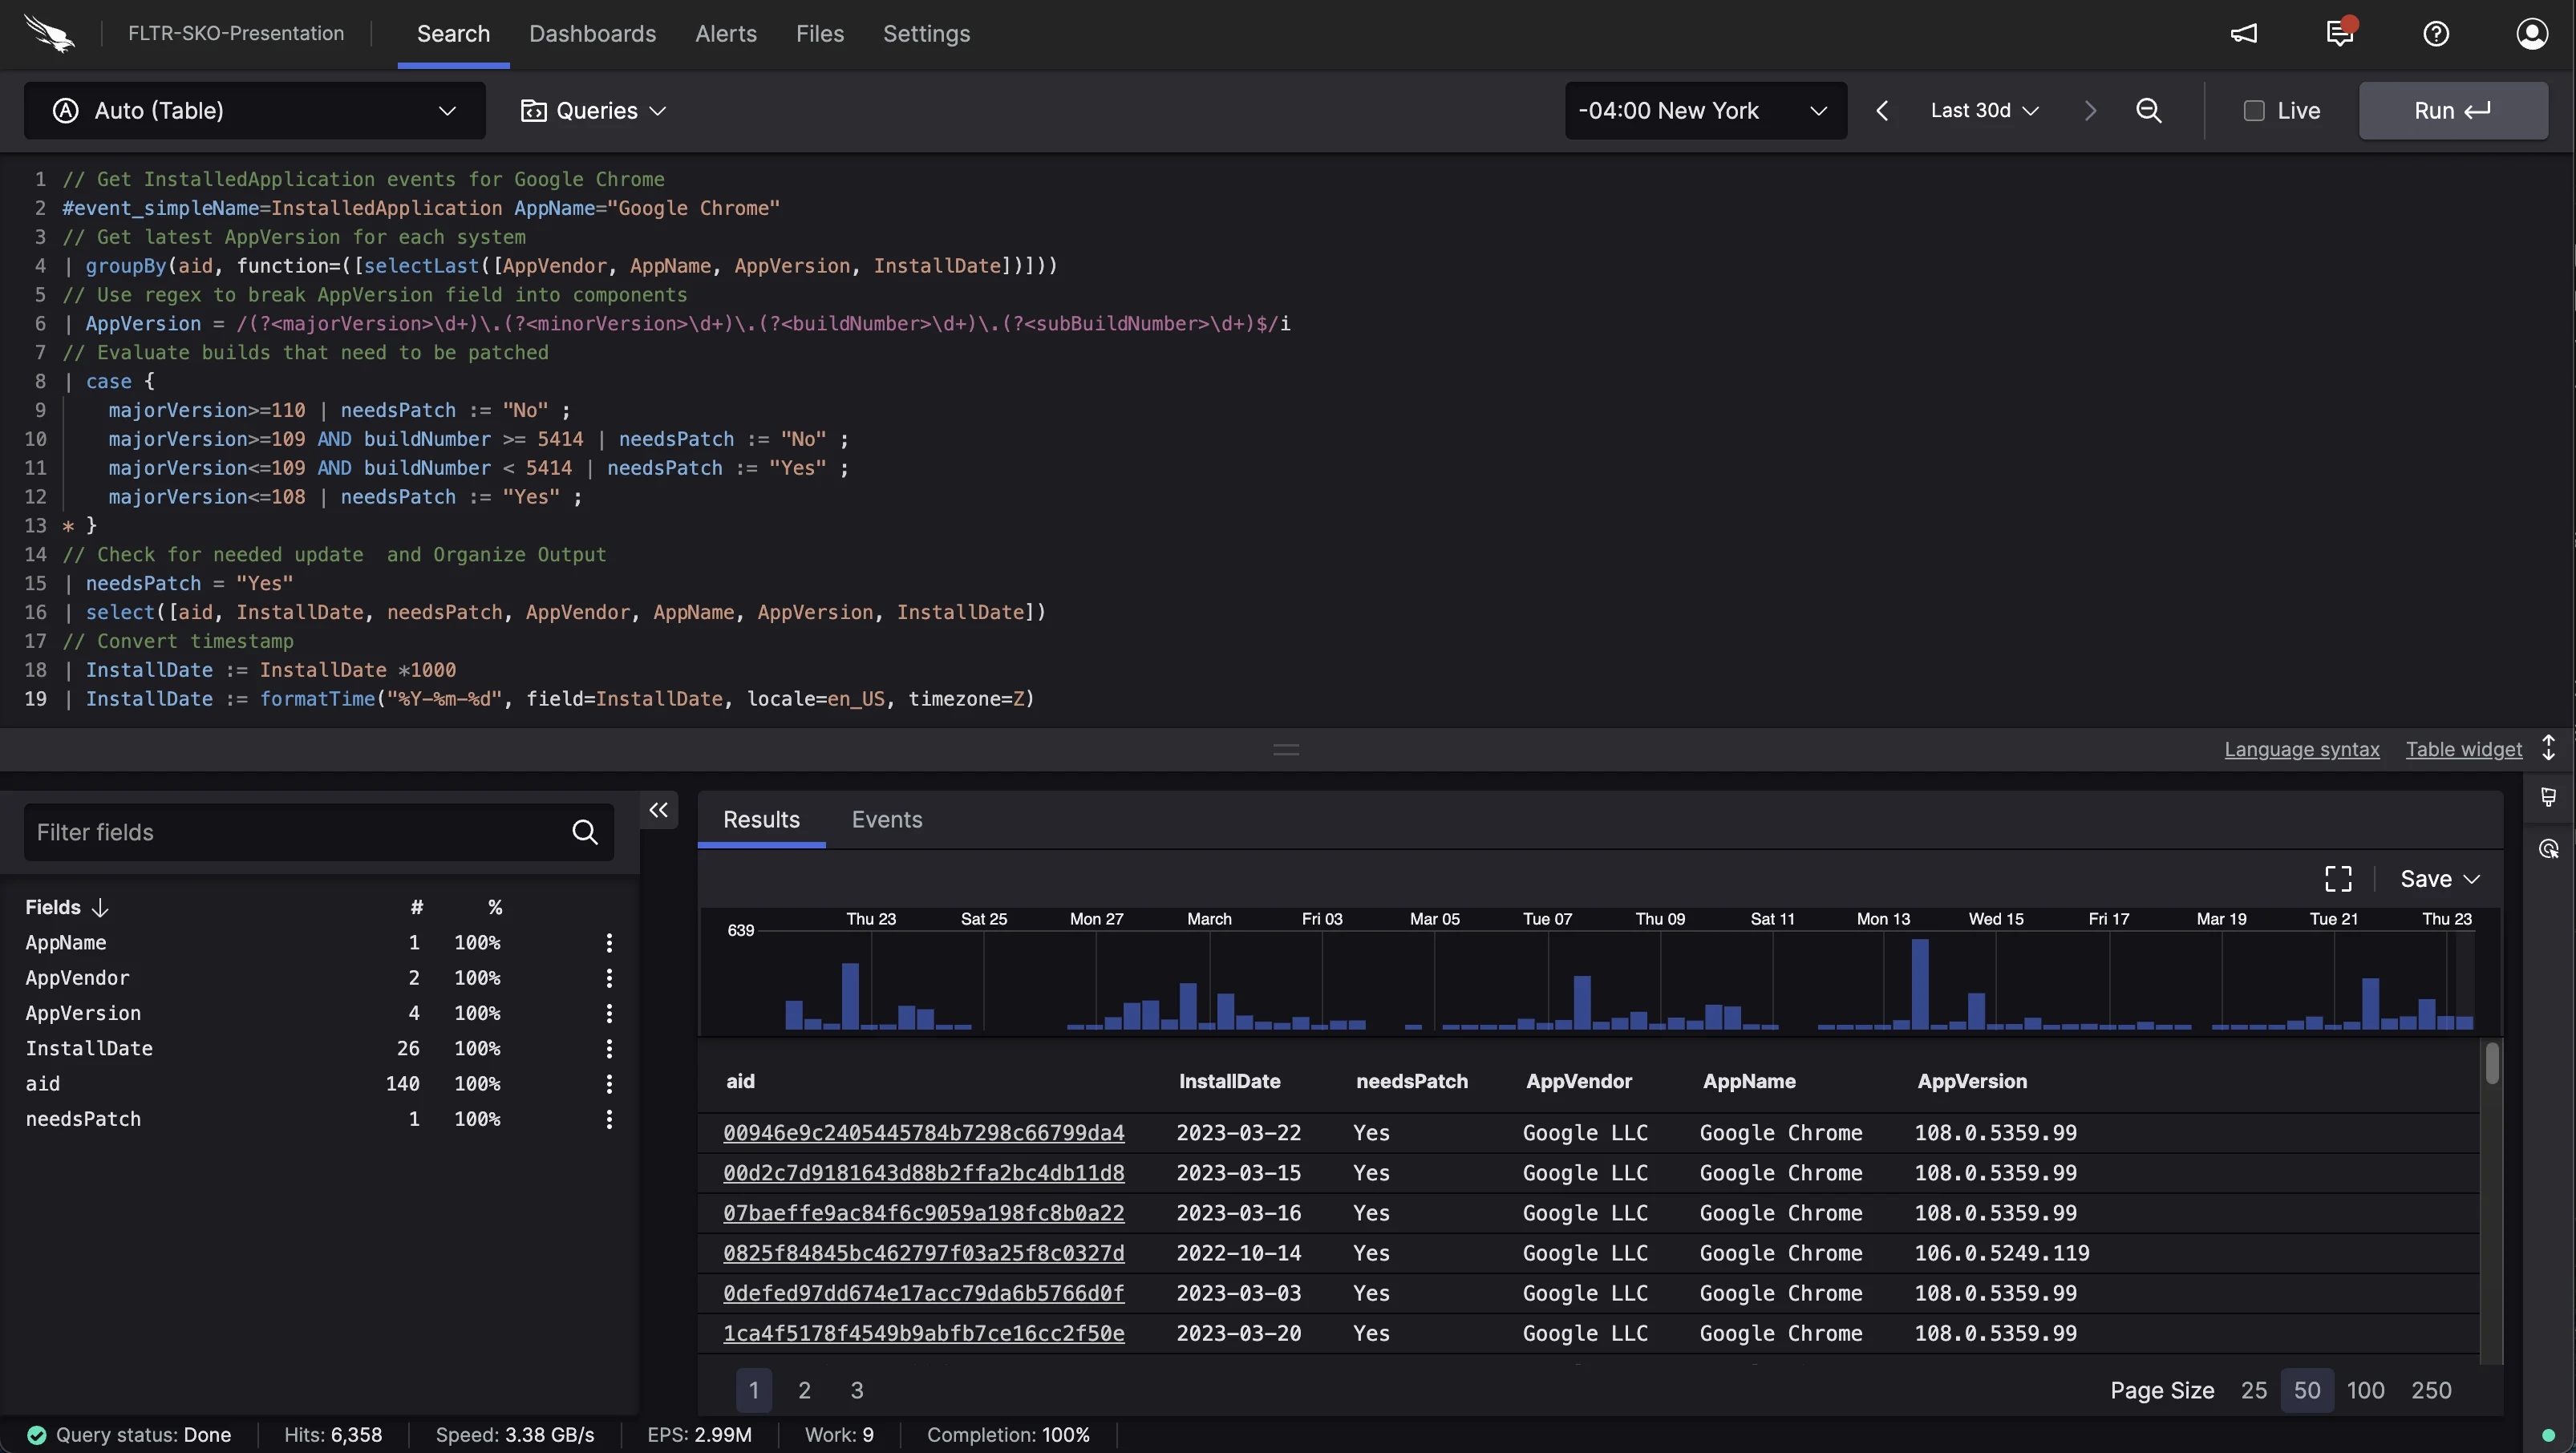
Task: Click the Run button
Action: pyautogui.click(x=2453, y=110)
